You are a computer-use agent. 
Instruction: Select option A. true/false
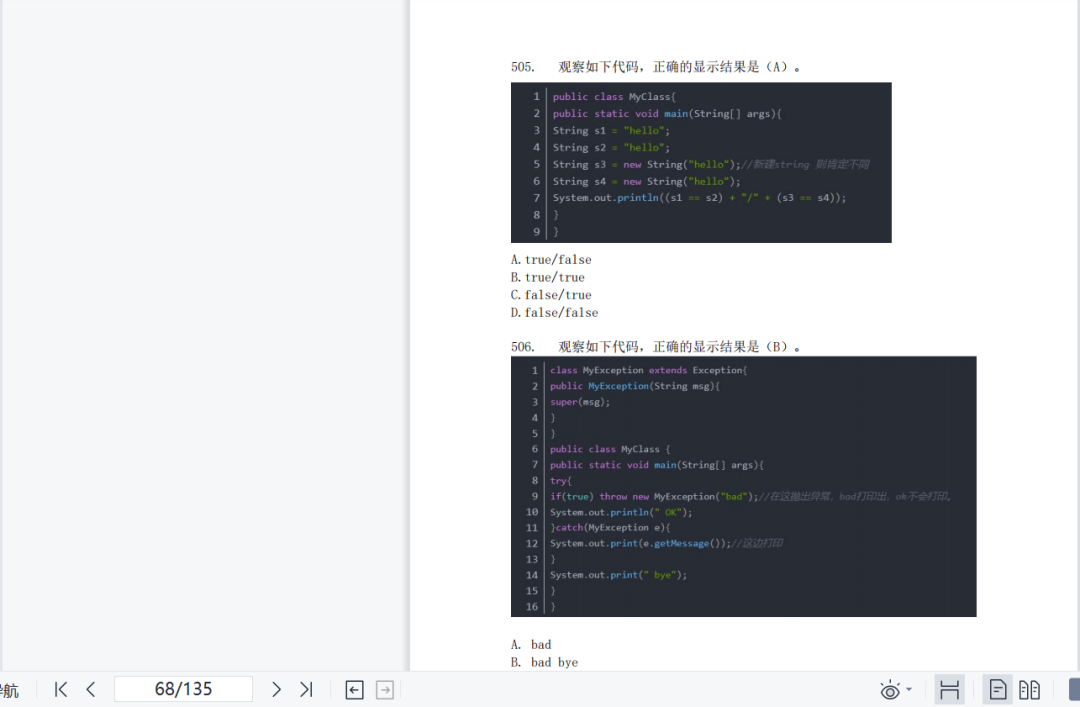pyautogui.click(x=551, y=260)
